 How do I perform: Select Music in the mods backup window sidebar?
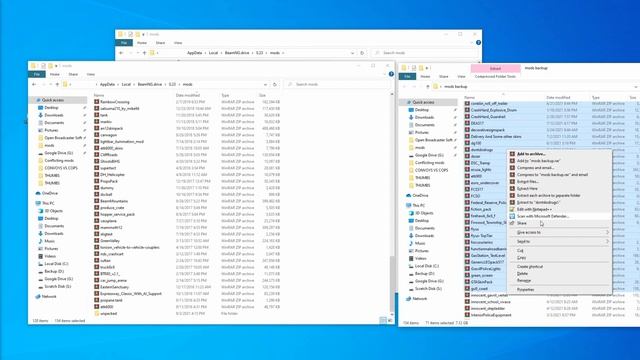420,243
